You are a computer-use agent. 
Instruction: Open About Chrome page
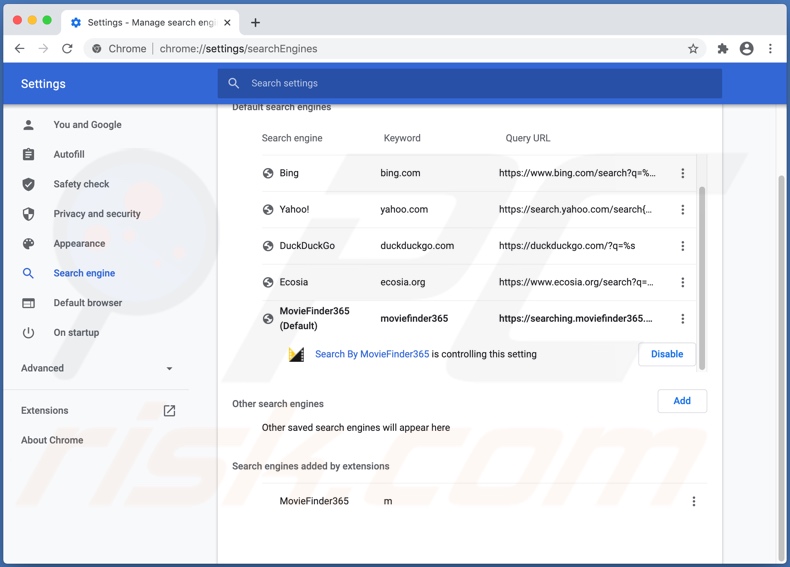(52, 440)
